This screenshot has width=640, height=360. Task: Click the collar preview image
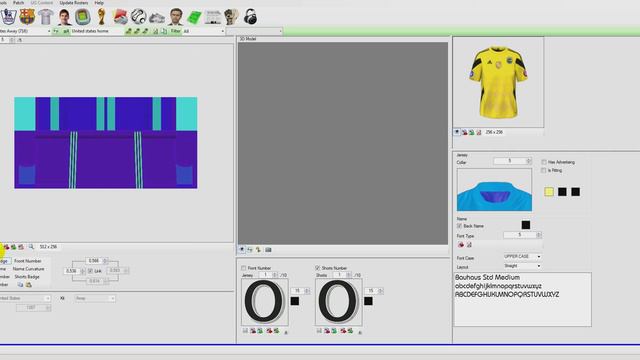pos(494,190)
